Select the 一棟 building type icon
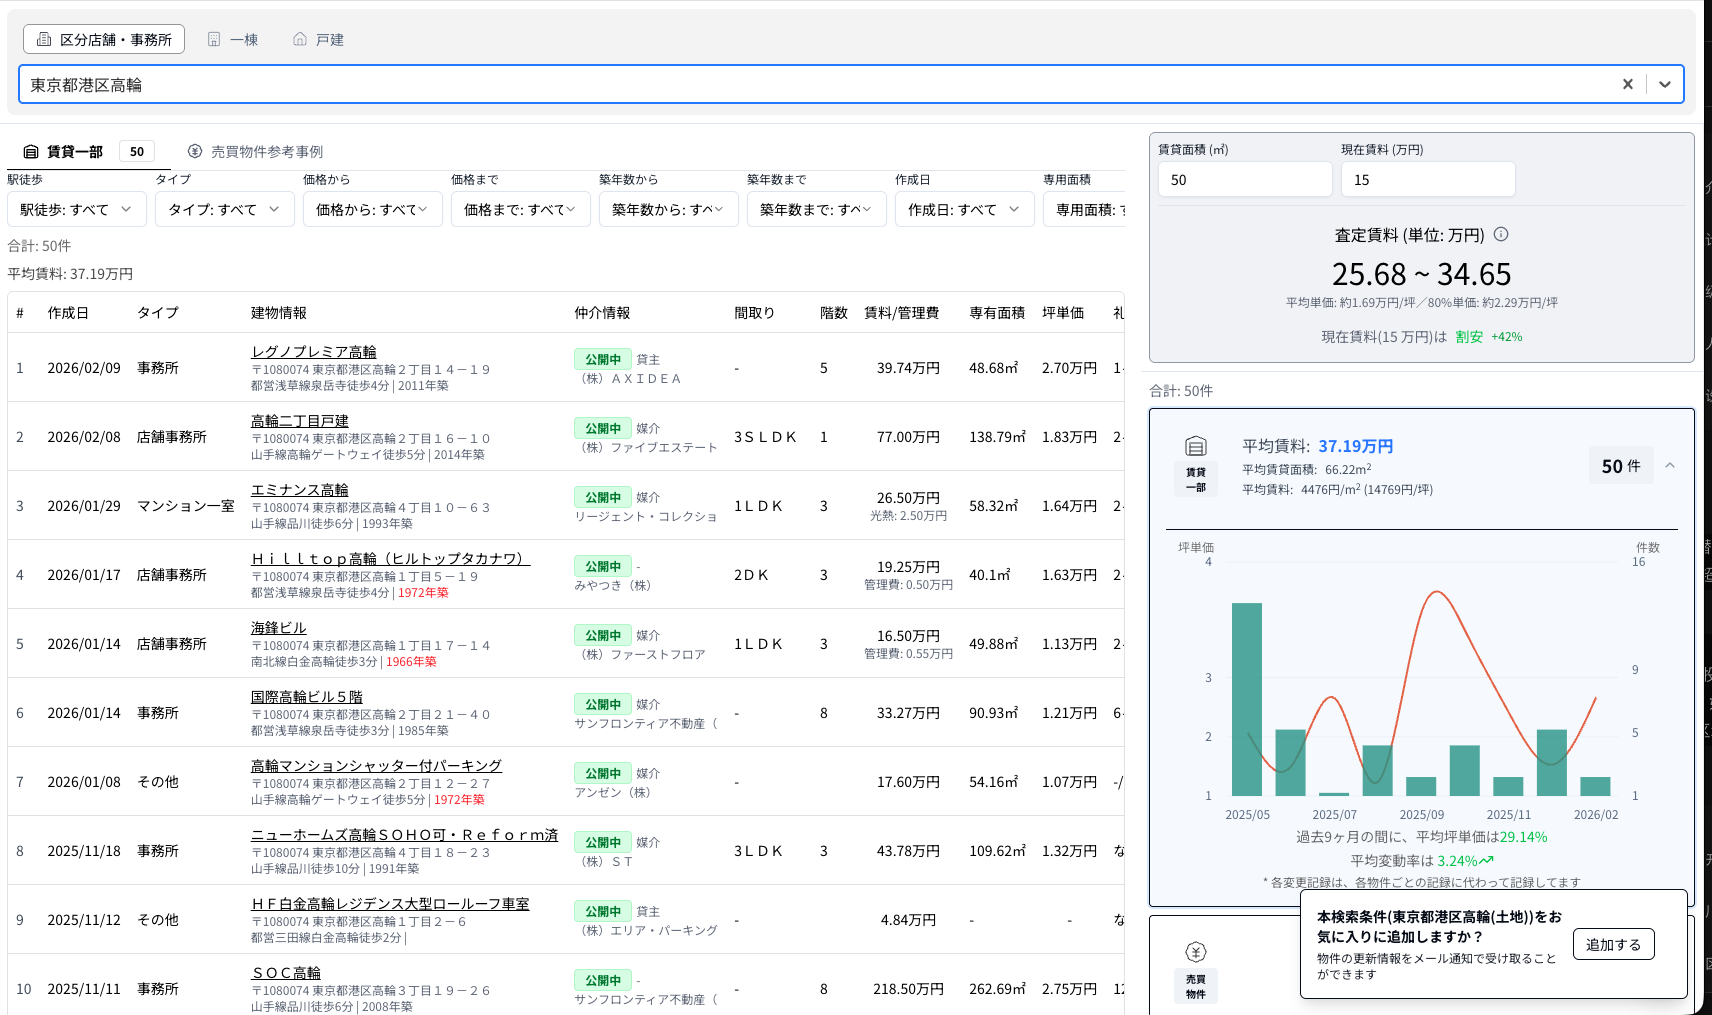This screenshot has height=1015, width=1712. tap(214, 39)
